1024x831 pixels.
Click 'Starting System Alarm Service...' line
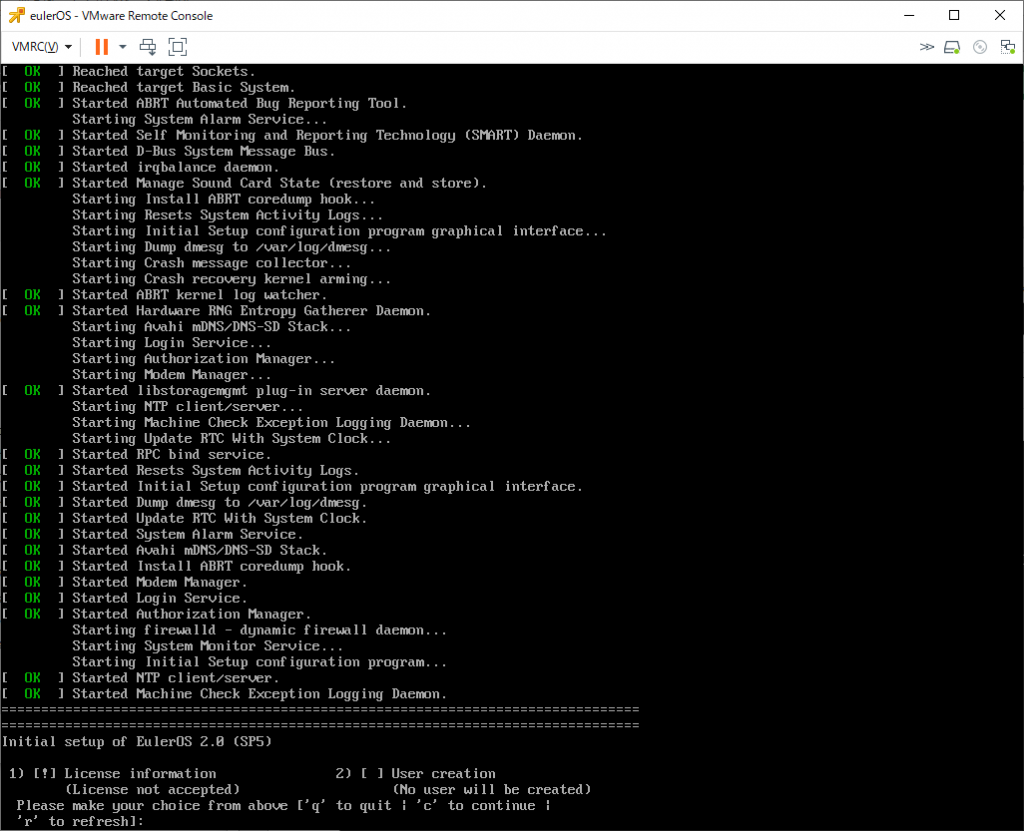click(x=200, y=120)
